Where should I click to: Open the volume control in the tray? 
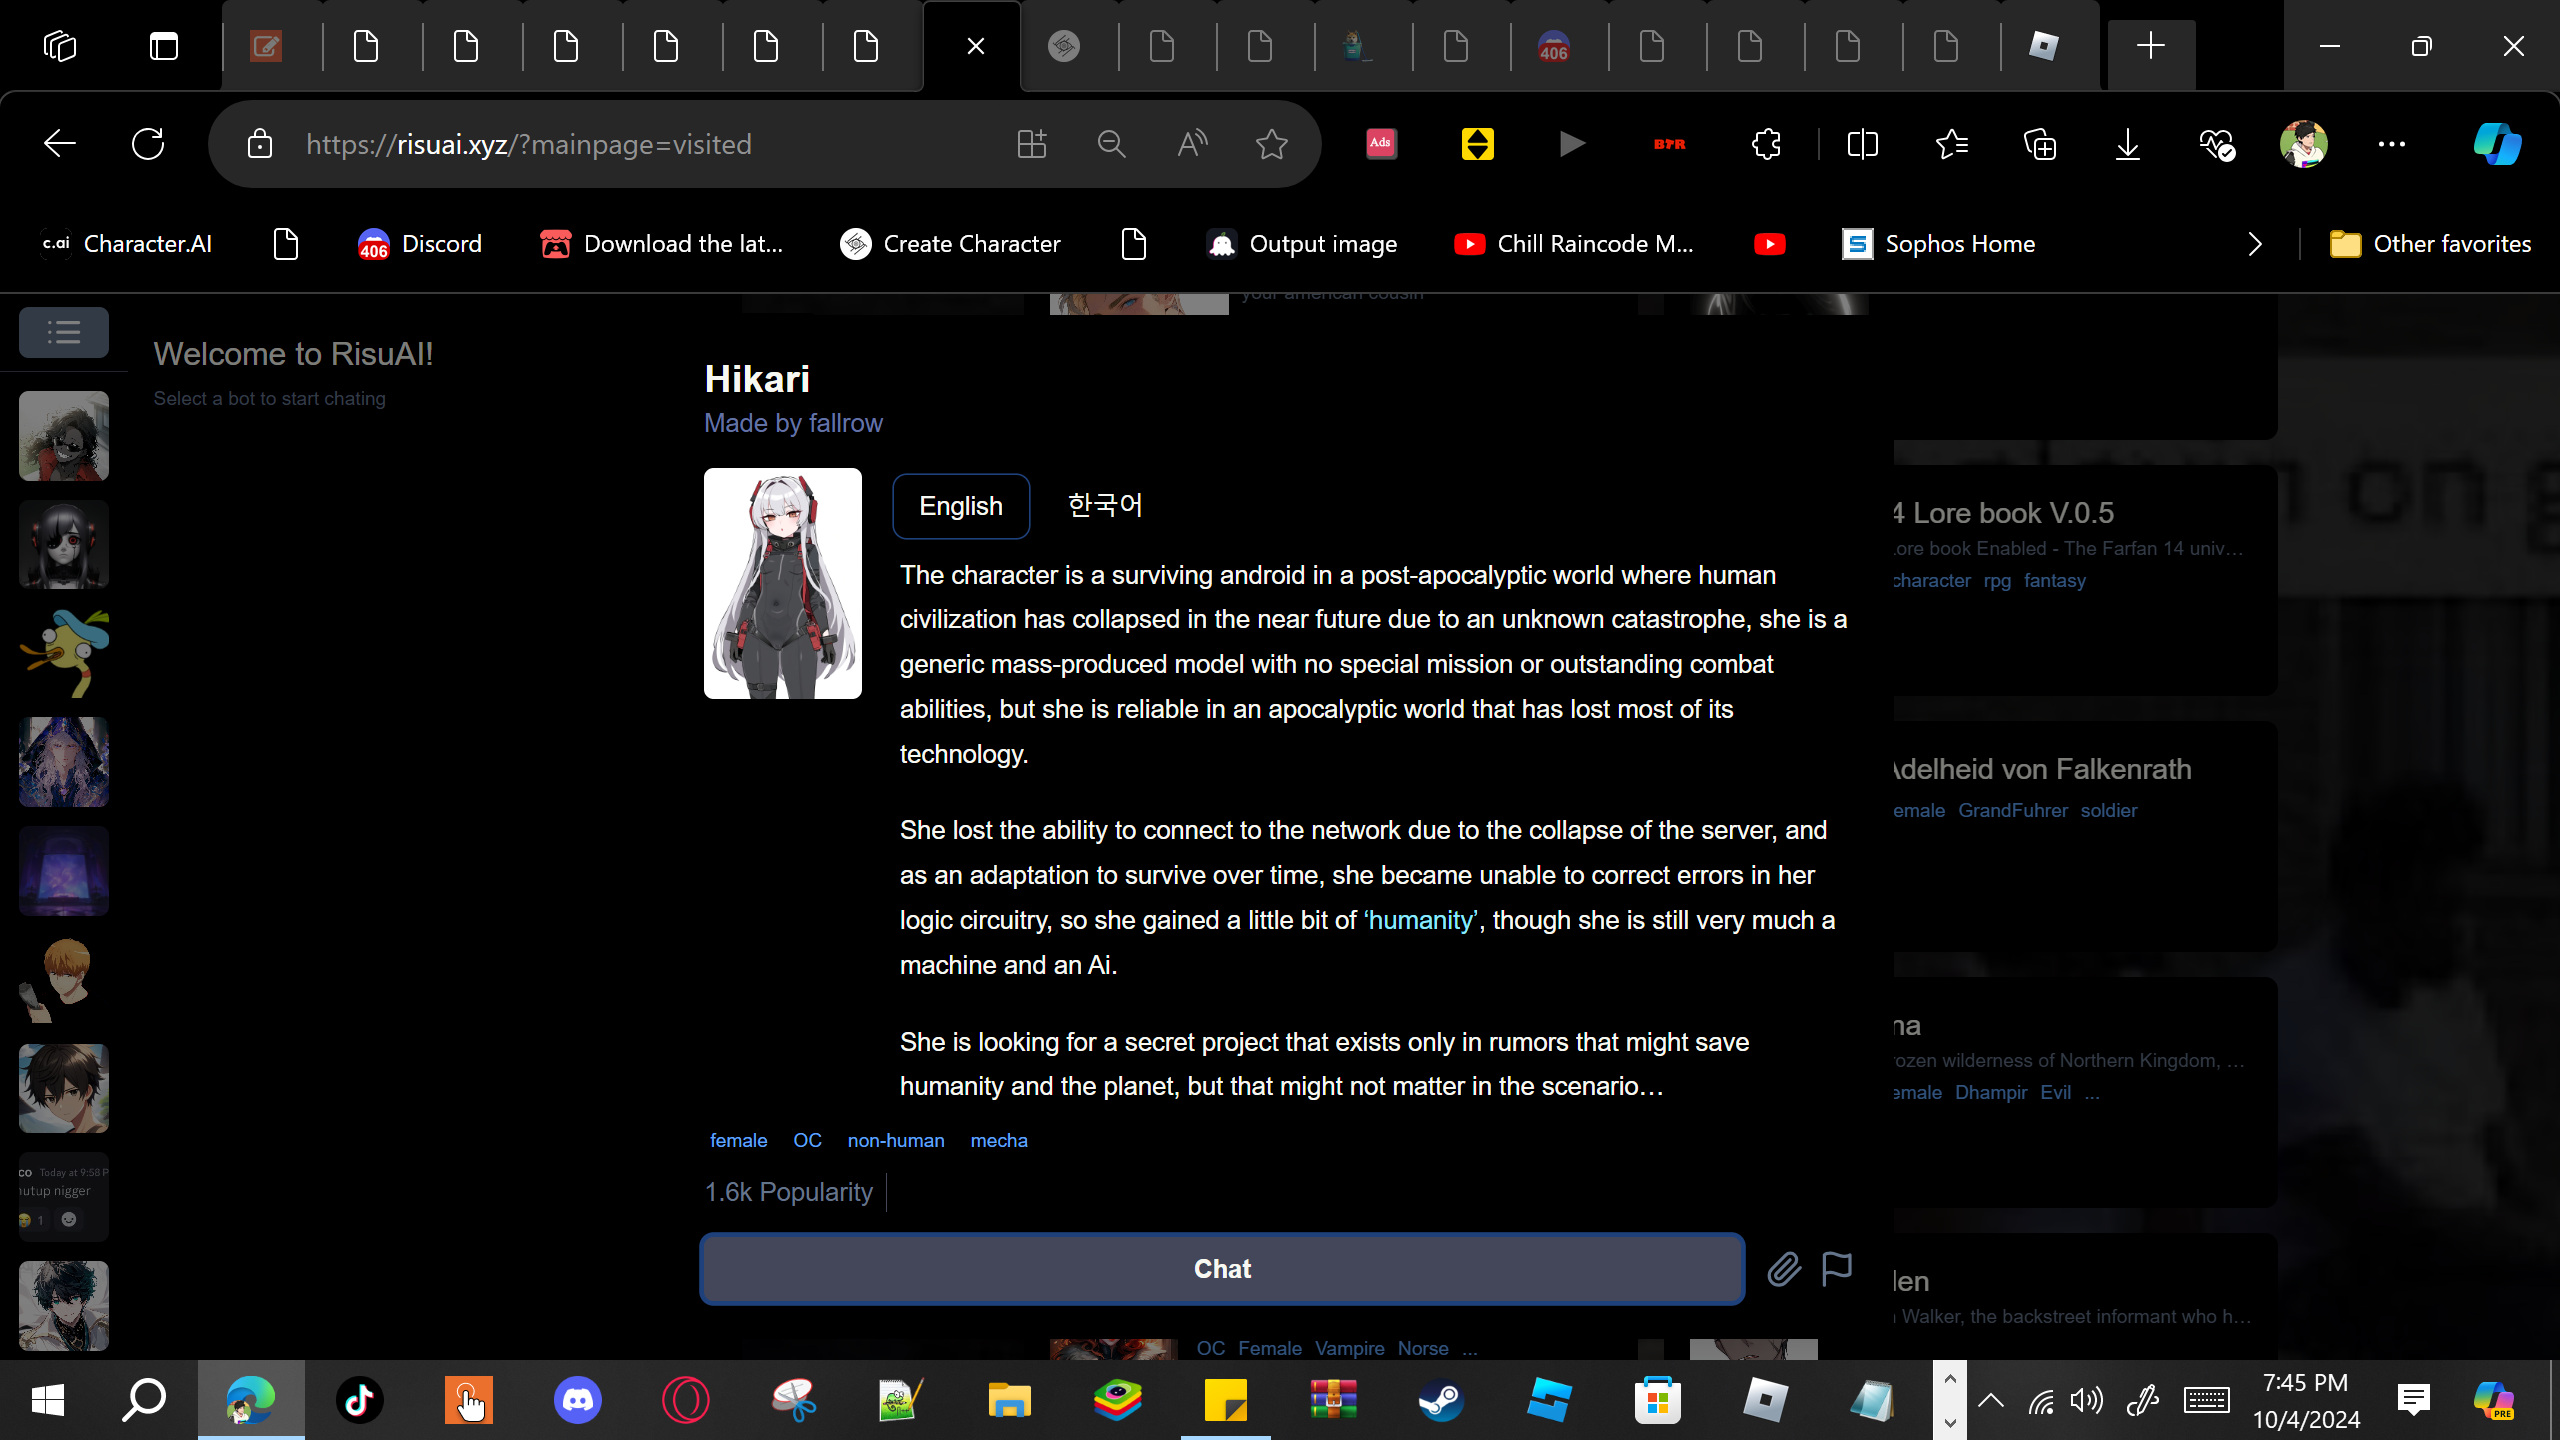tap(2087, 1400)
